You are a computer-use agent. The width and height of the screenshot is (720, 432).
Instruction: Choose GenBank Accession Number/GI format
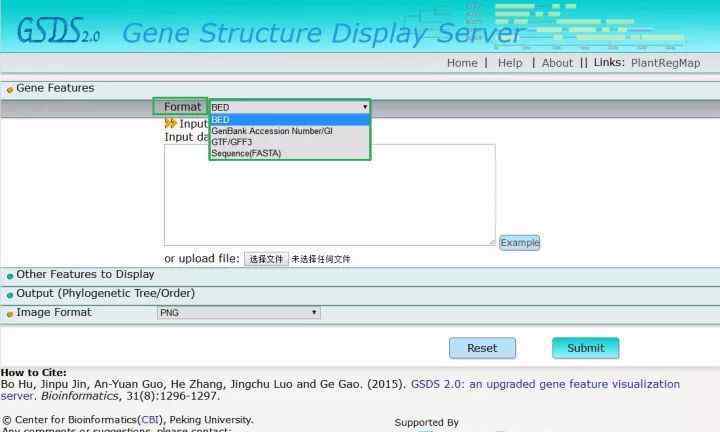289,131
